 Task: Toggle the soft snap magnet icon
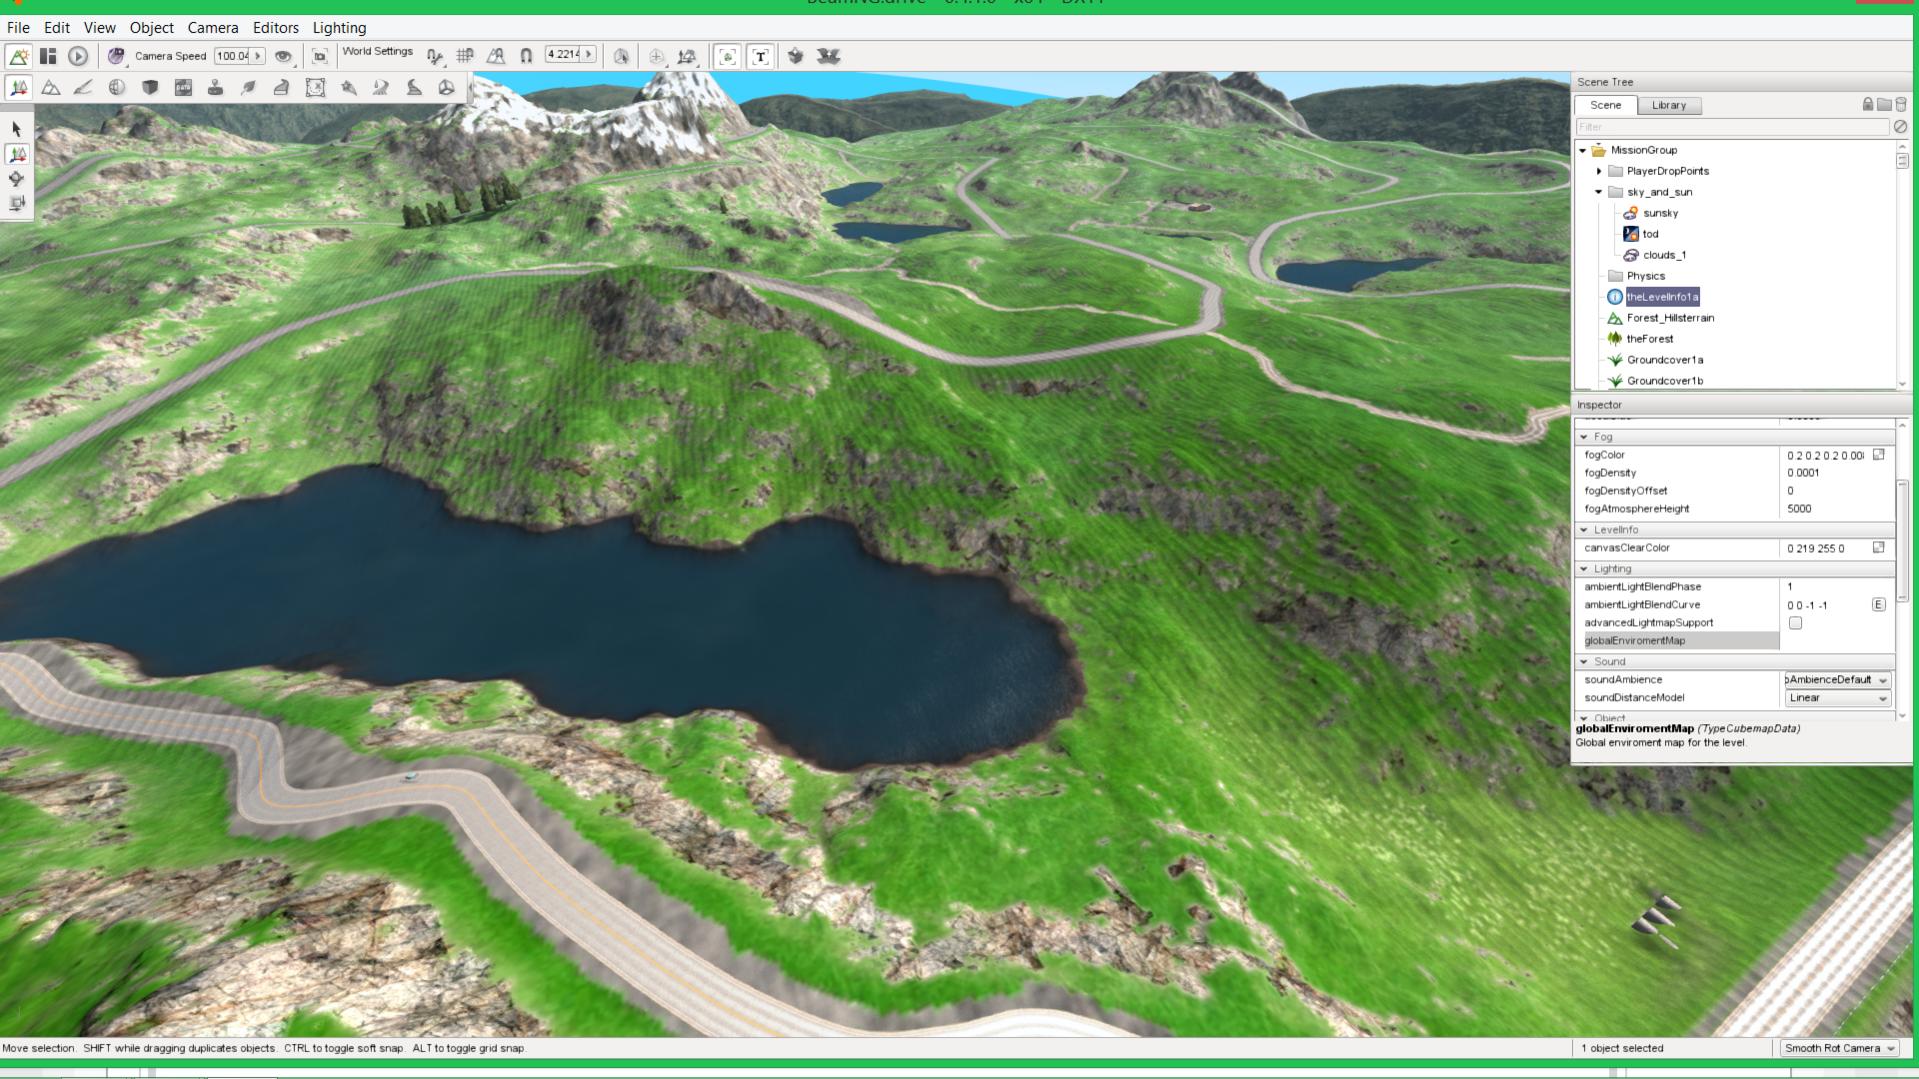tap(526, 56)
